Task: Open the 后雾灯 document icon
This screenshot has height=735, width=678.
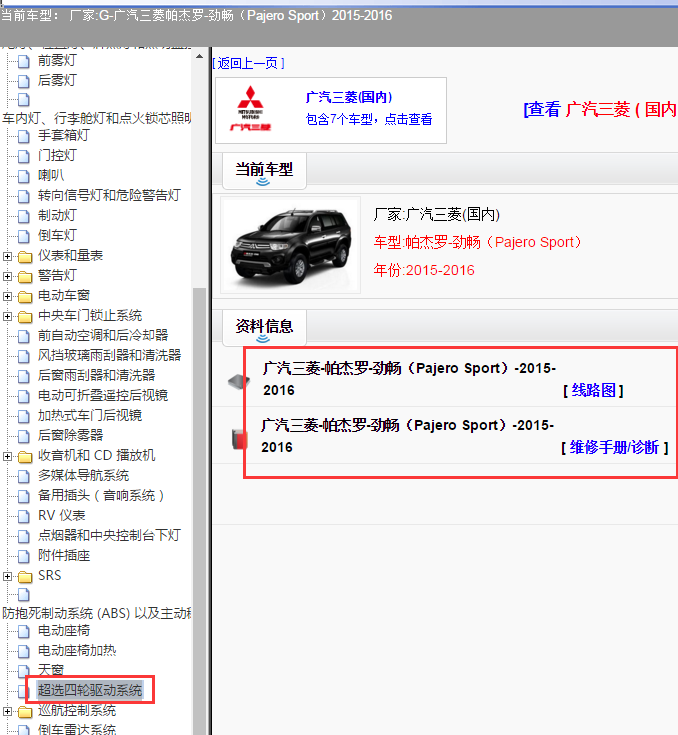Action: point(24,81)
